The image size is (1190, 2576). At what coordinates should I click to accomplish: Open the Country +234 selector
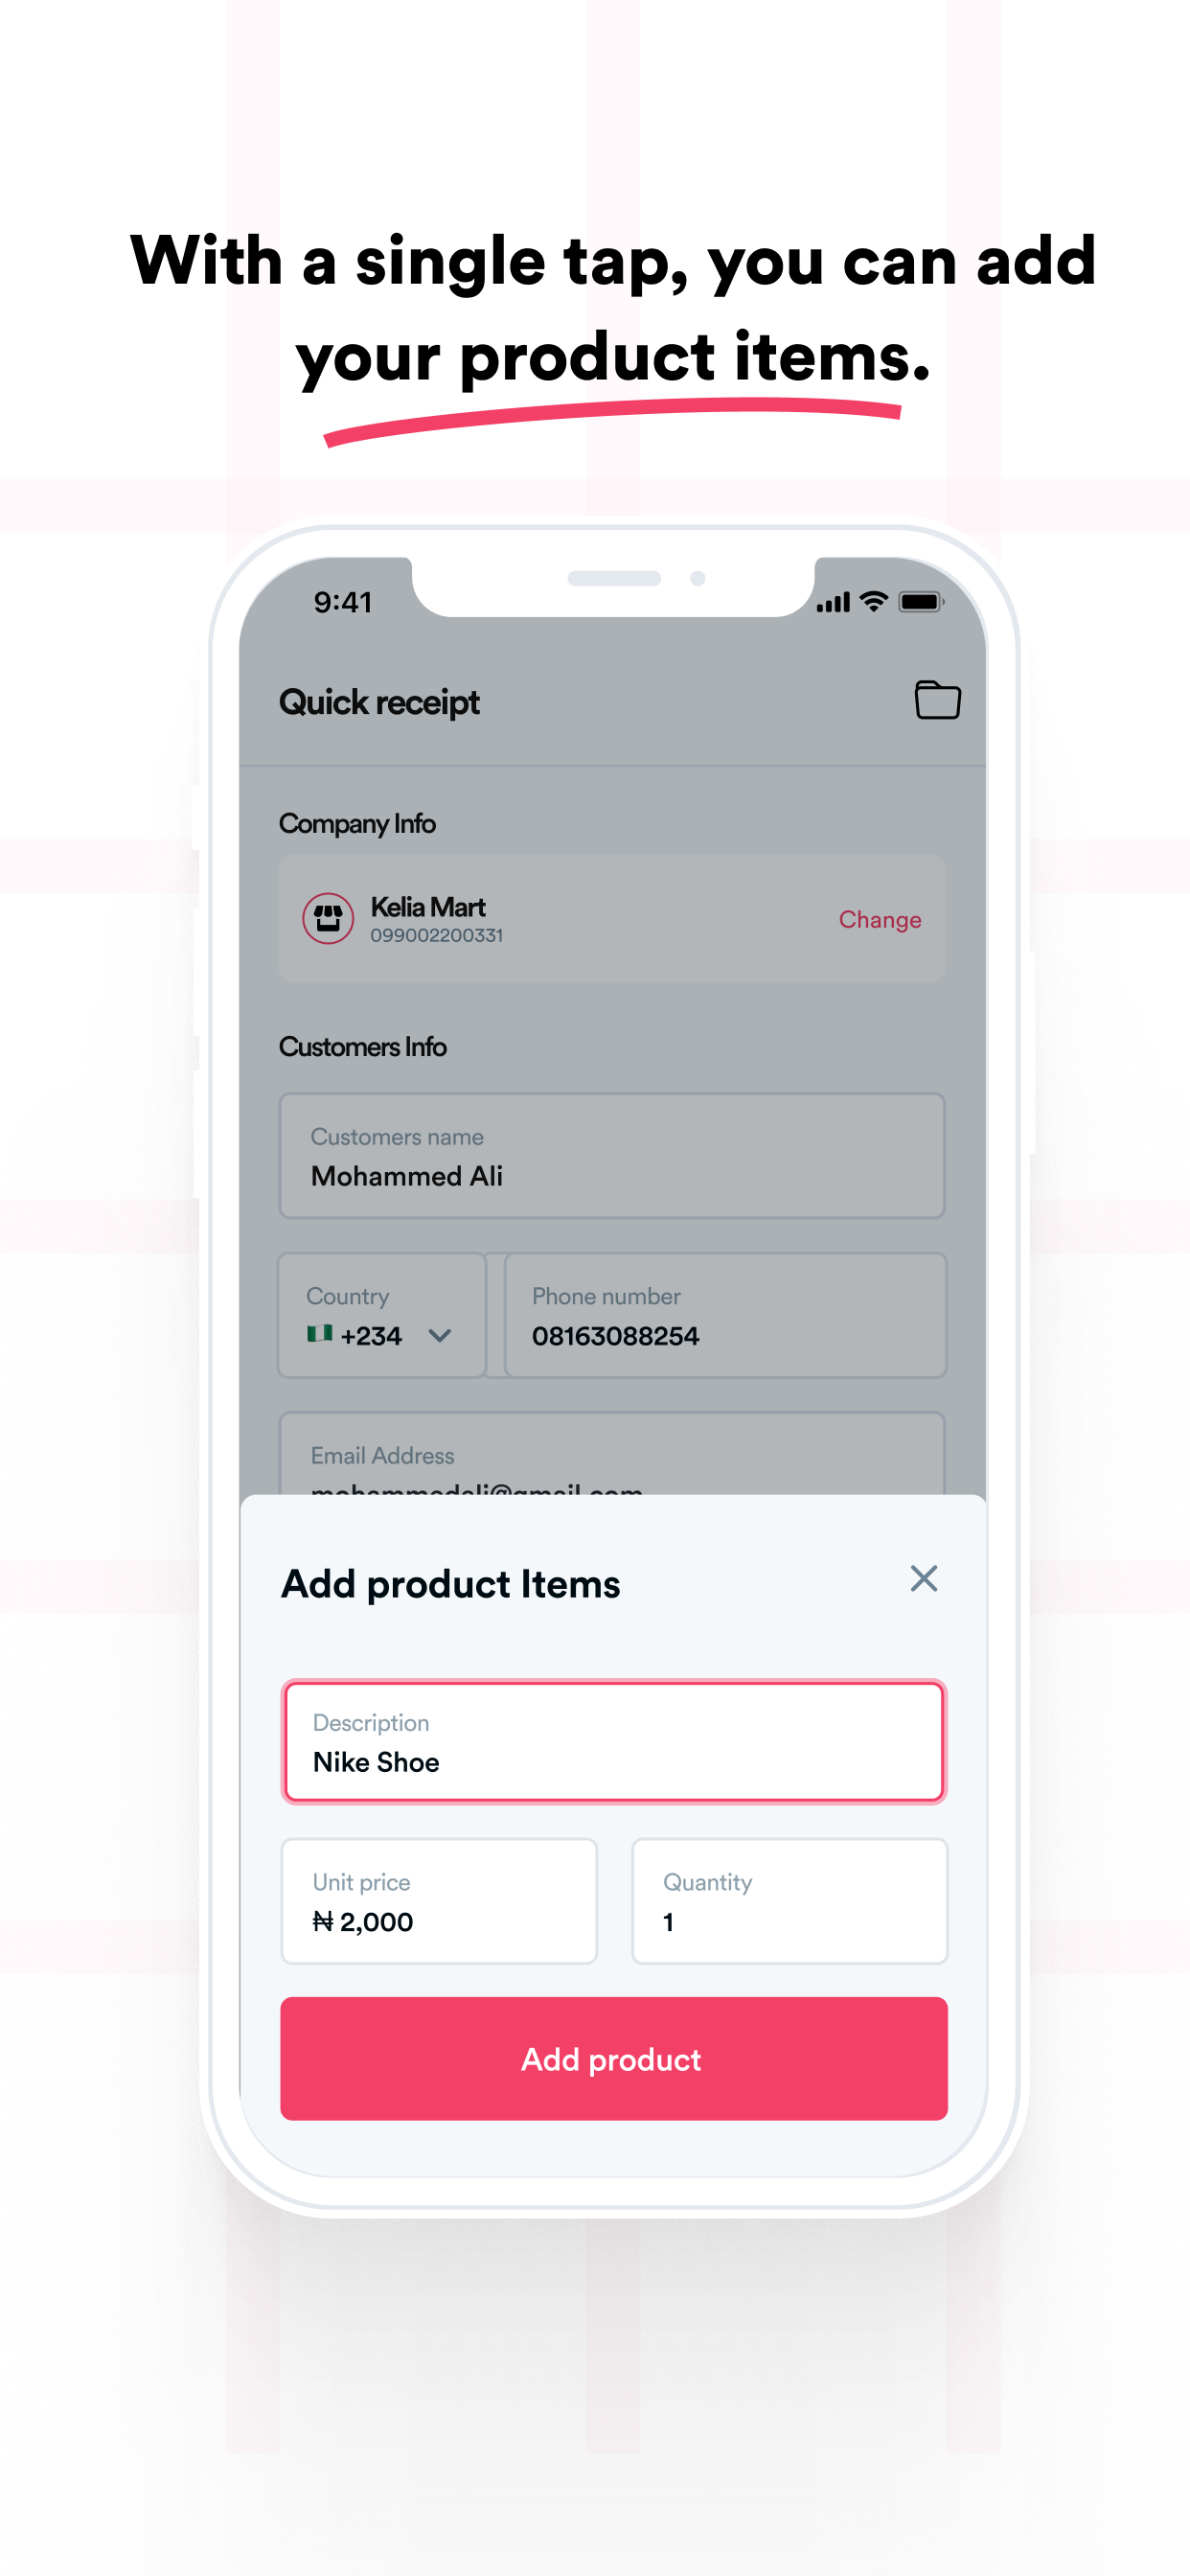click(382, 1315)
